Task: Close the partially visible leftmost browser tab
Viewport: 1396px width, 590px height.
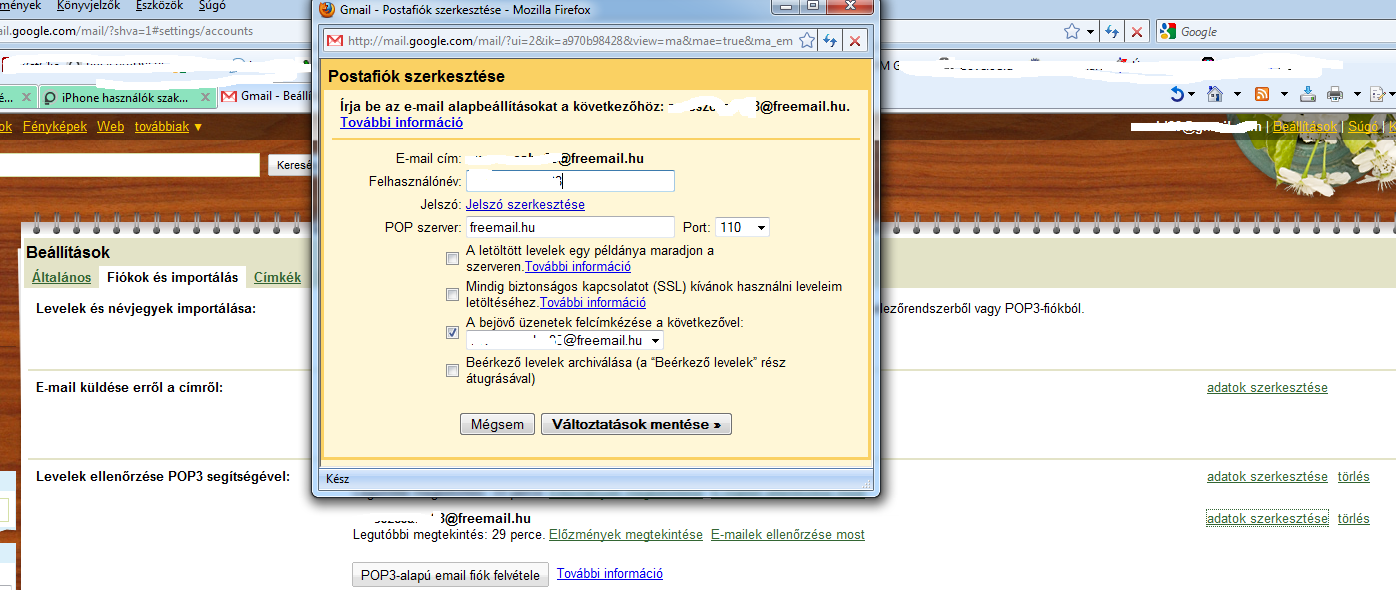Action: (x=27, y=97)
